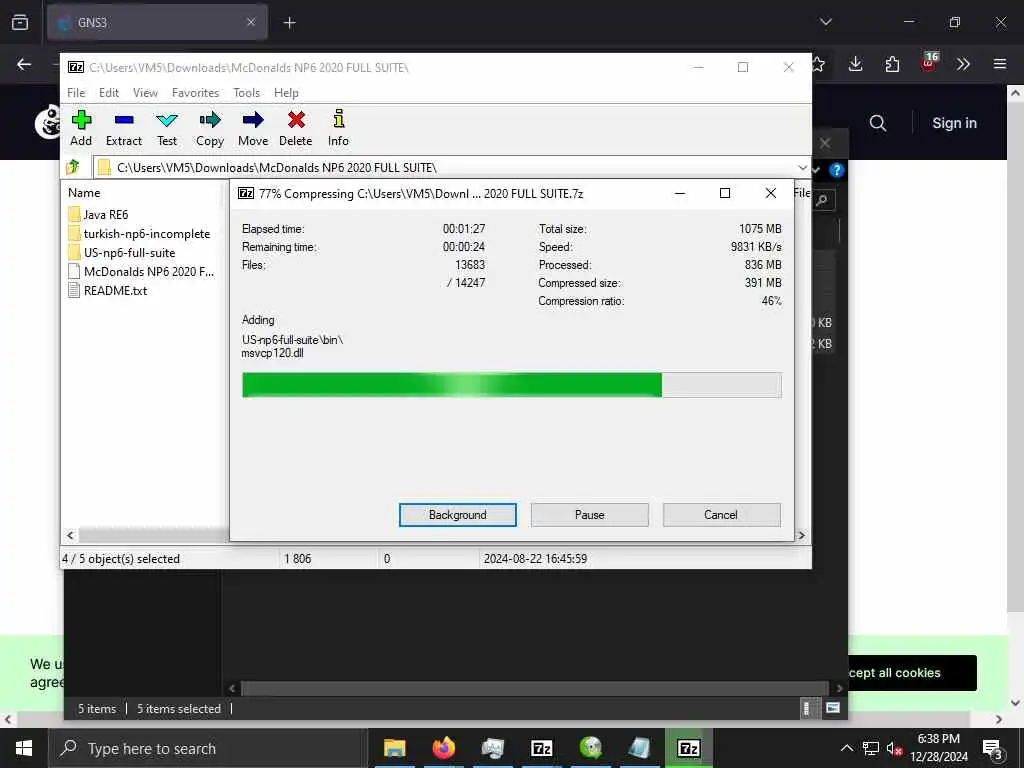Click the GNS3 browser tab

(157, 23)
